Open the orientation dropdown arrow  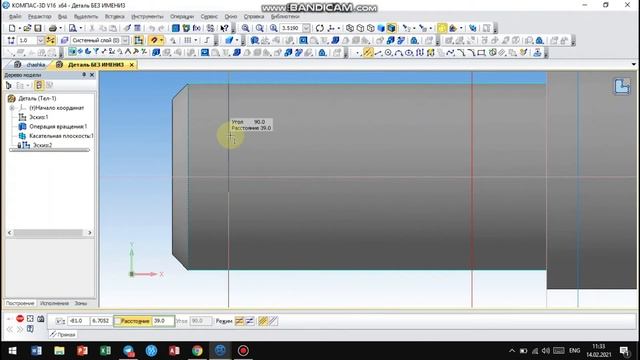point(338,28)
